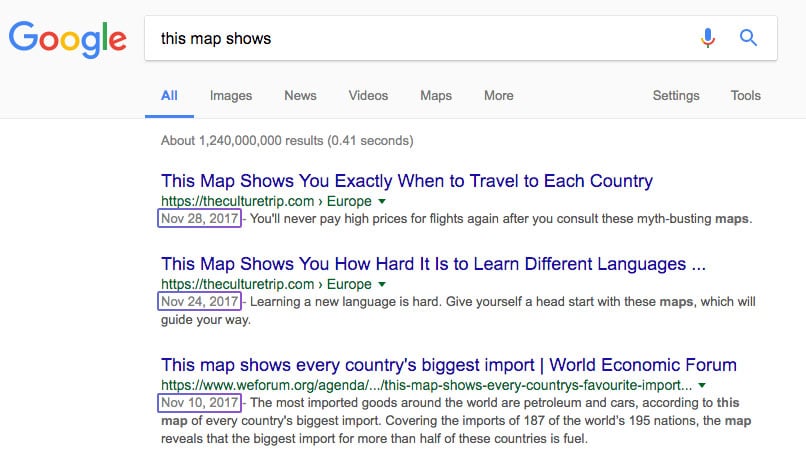
Task: Open the Videos tab
Action: (368, 96)
